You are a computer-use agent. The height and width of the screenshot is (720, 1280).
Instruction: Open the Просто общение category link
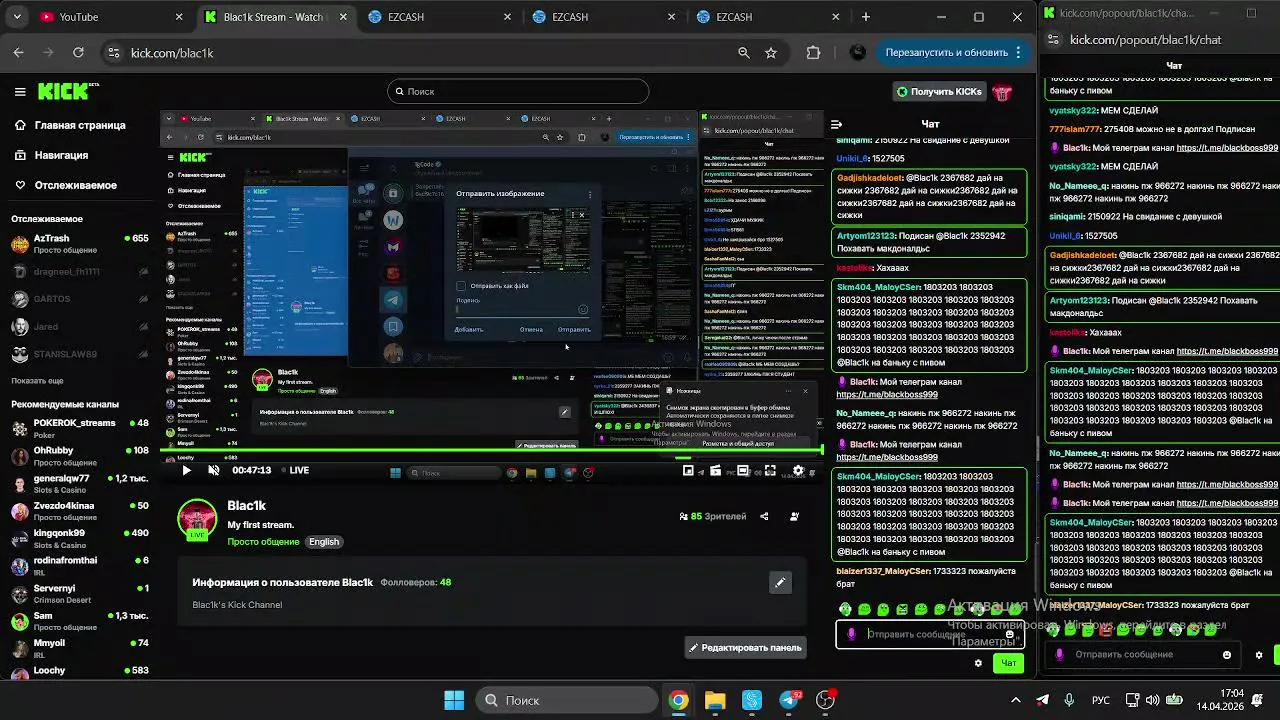coord(263,542)
